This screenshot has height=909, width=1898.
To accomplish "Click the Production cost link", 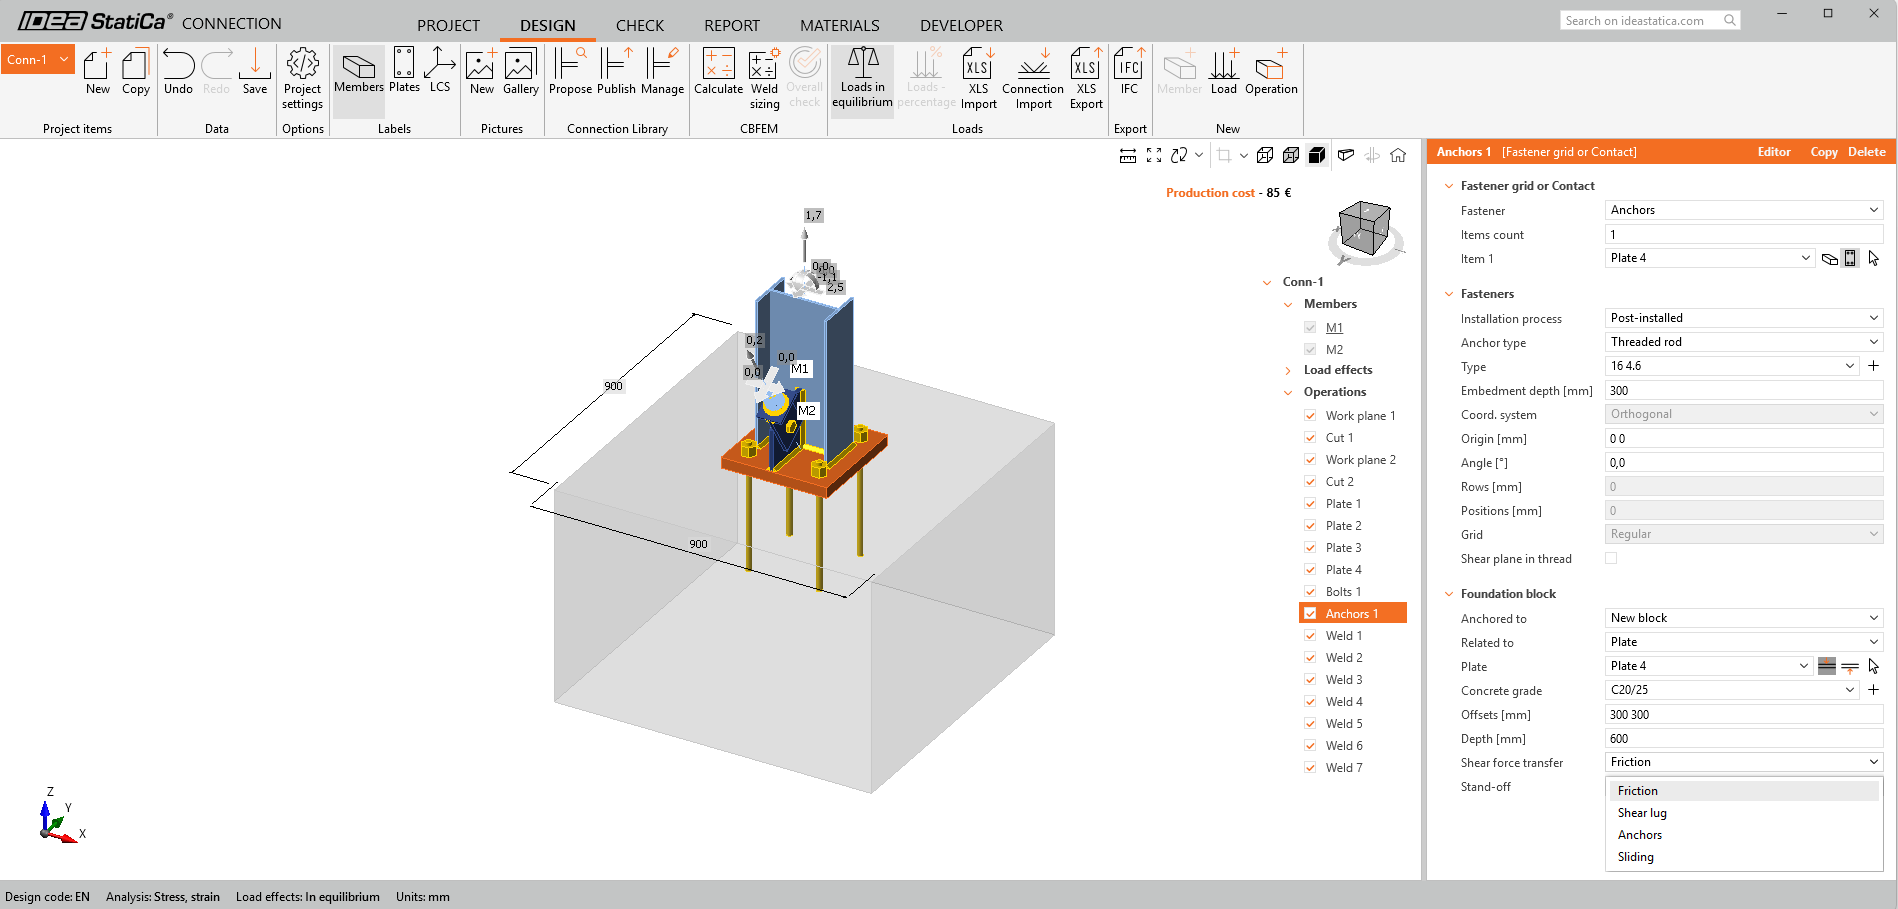I will click(1210, 193).
